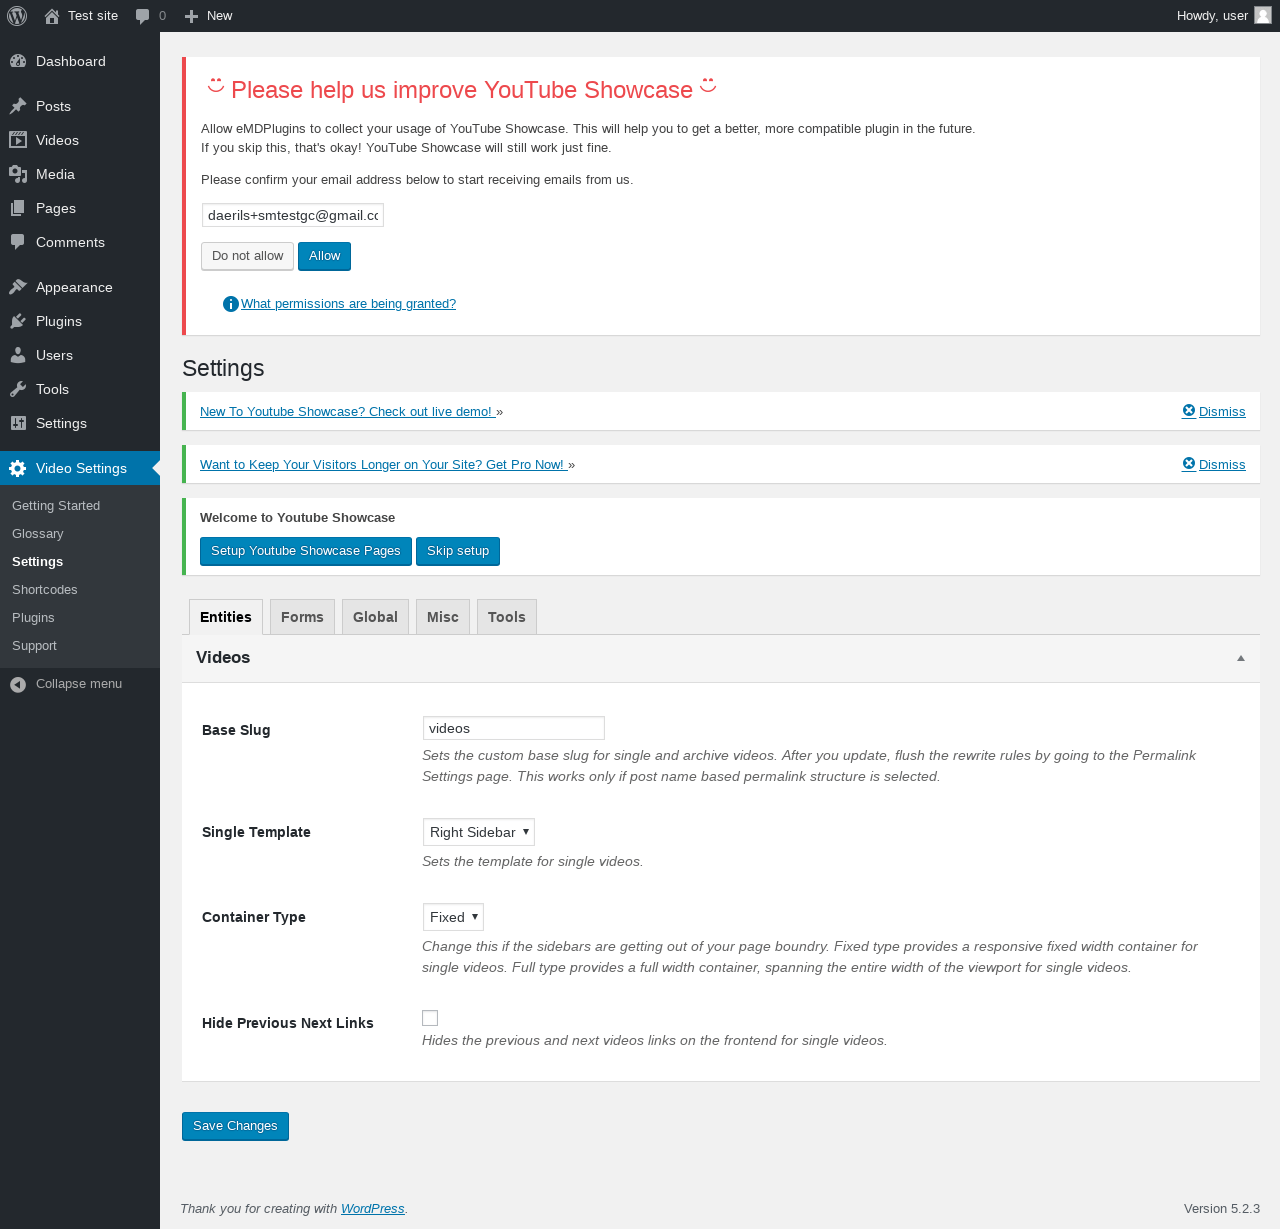Switch to the Tools tab

(507, 617)
